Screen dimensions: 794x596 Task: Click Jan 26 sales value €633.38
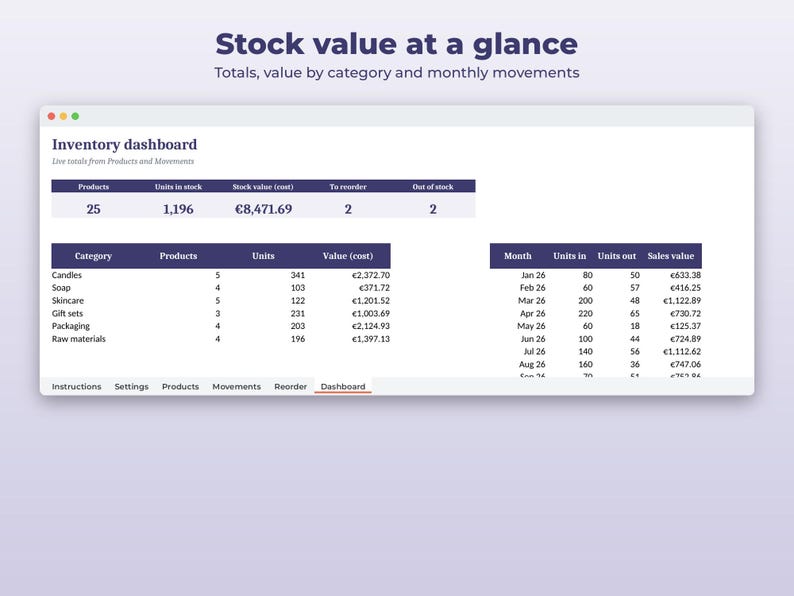[x=686, y=275]
